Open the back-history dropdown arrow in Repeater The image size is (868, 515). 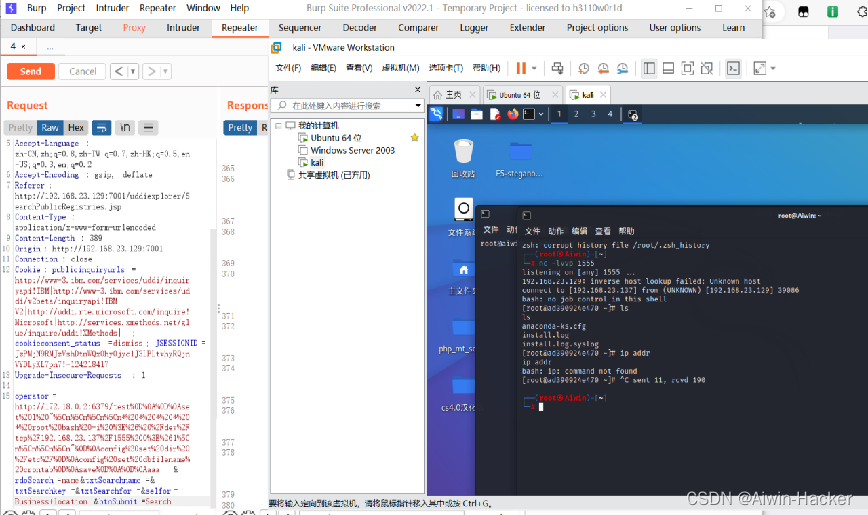(133, 71)
